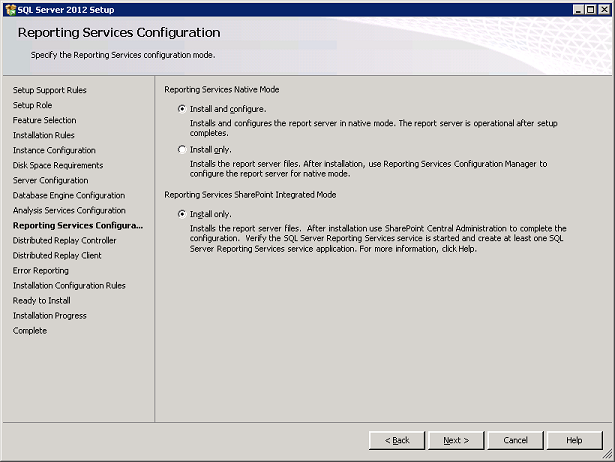Click the Next button

456,440
